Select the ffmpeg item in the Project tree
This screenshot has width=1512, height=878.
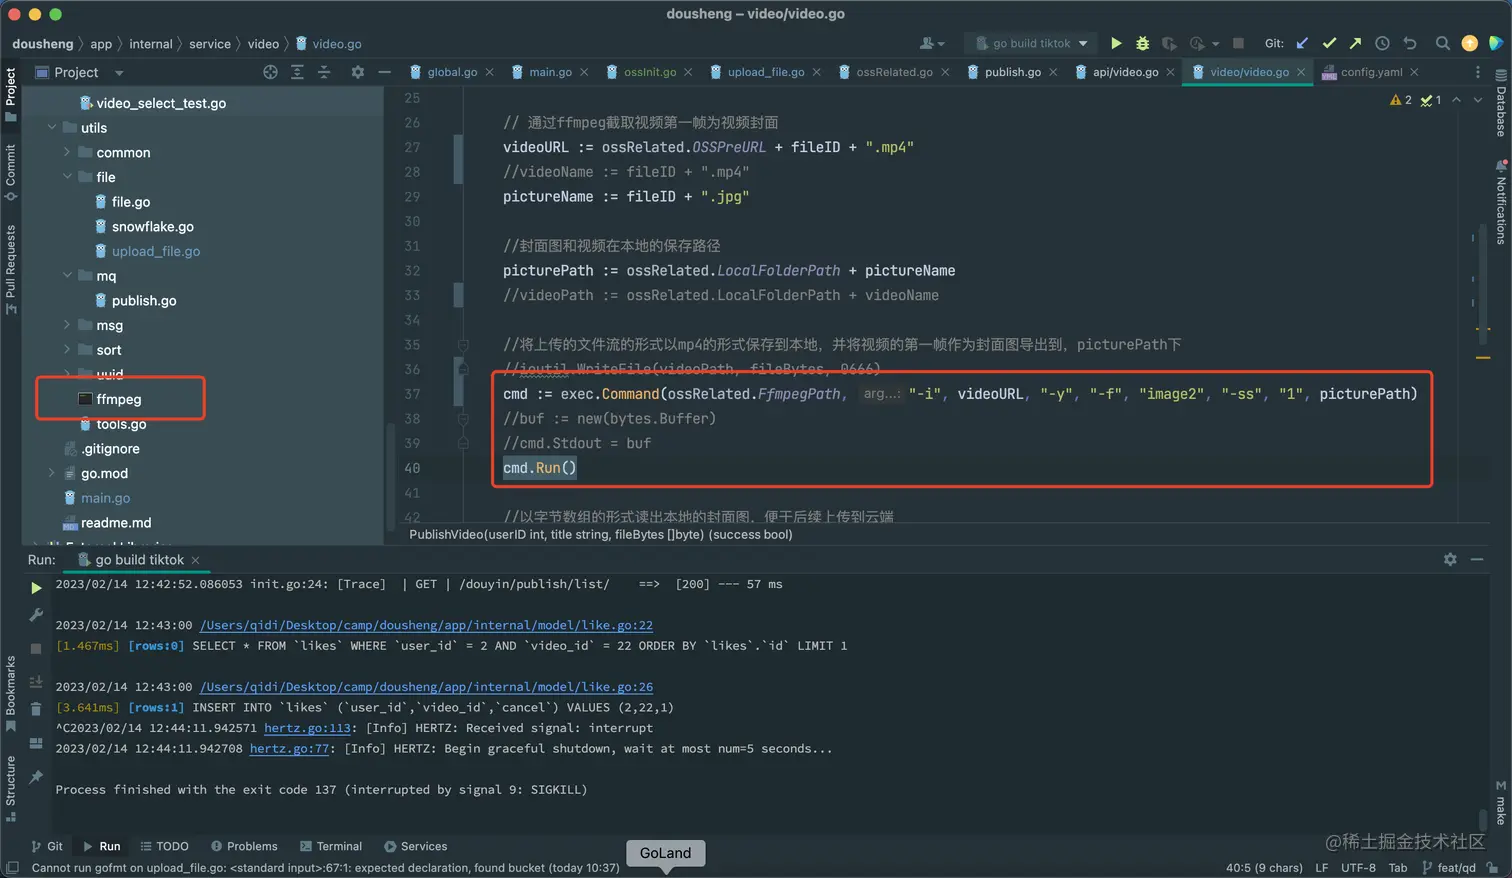[118, 399]
